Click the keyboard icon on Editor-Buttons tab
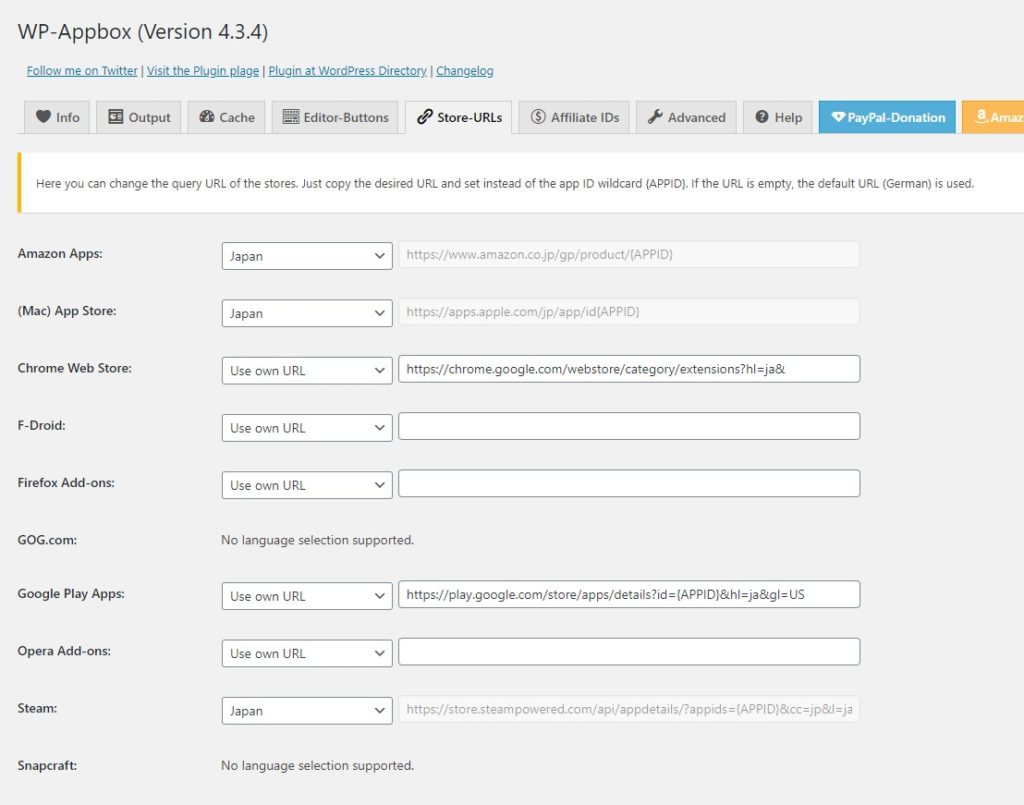Image resolution: width=1024 pixels, height=805 pixels. (291, 117)
